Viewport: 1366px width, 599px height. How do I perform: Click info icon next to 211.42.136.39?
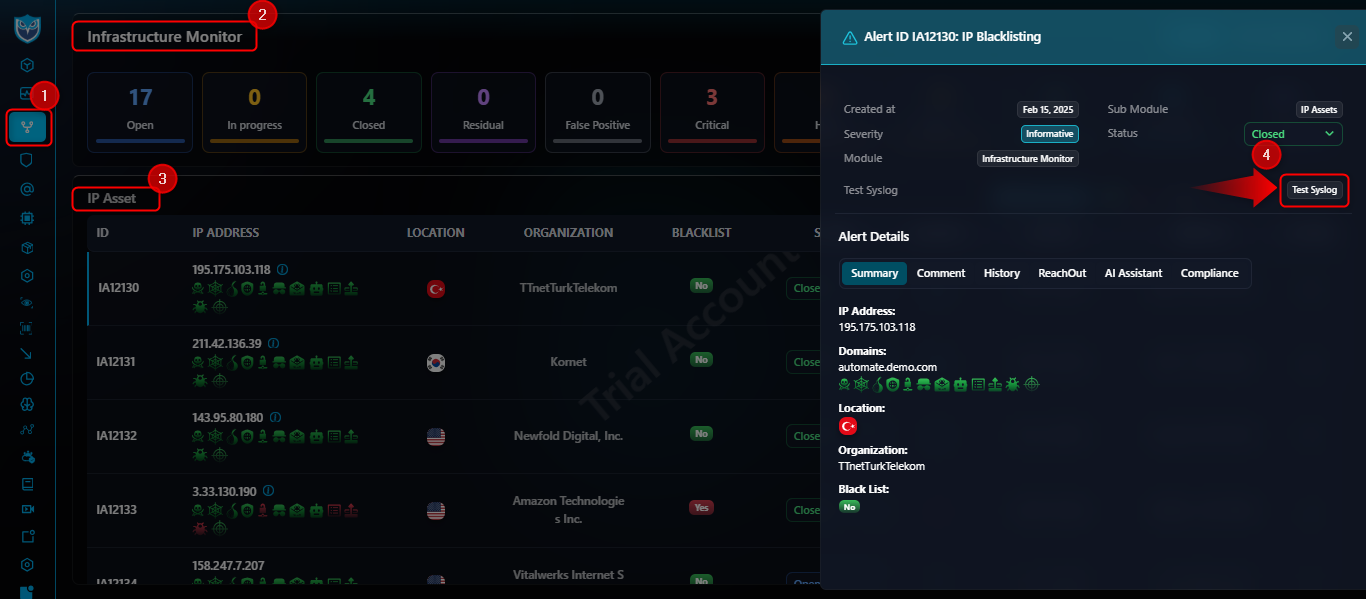[x=272, y=344]
